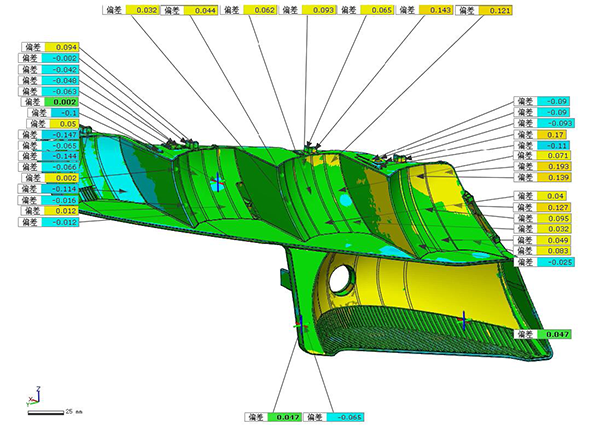Select the 0.193 deviation annotation
This screenshot has width=600, height=425.
pyautogui.click(x=555, y=166)
